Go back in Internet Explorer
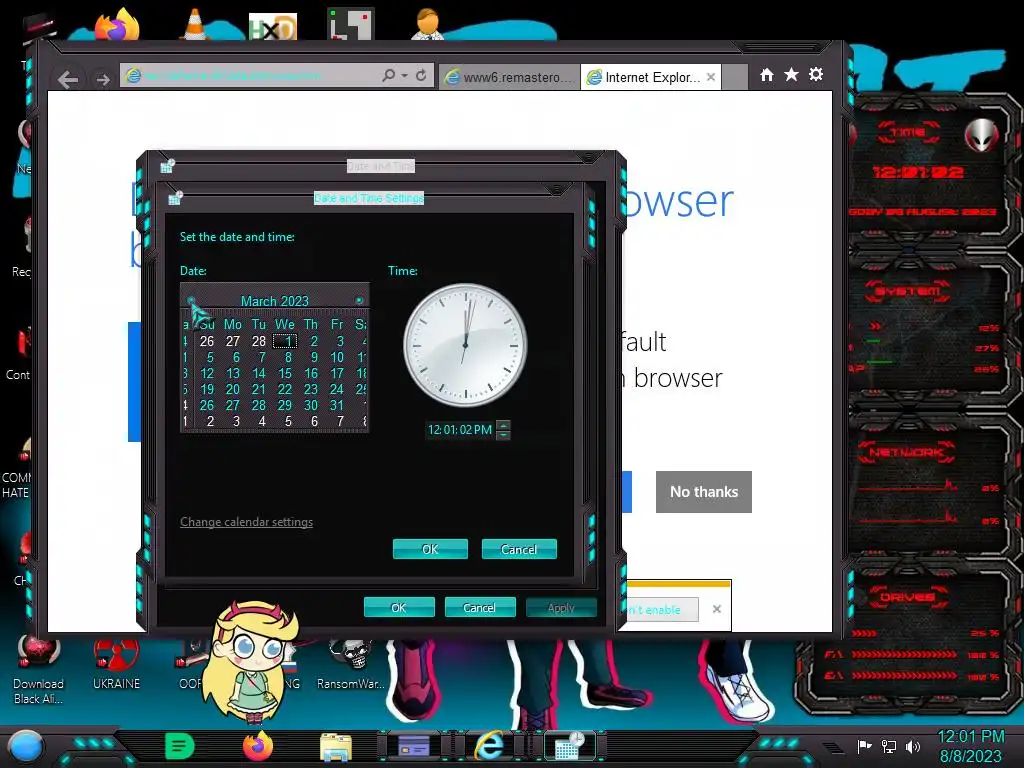The height and width of the screenshot is (768, 1024). pos(68,80)
